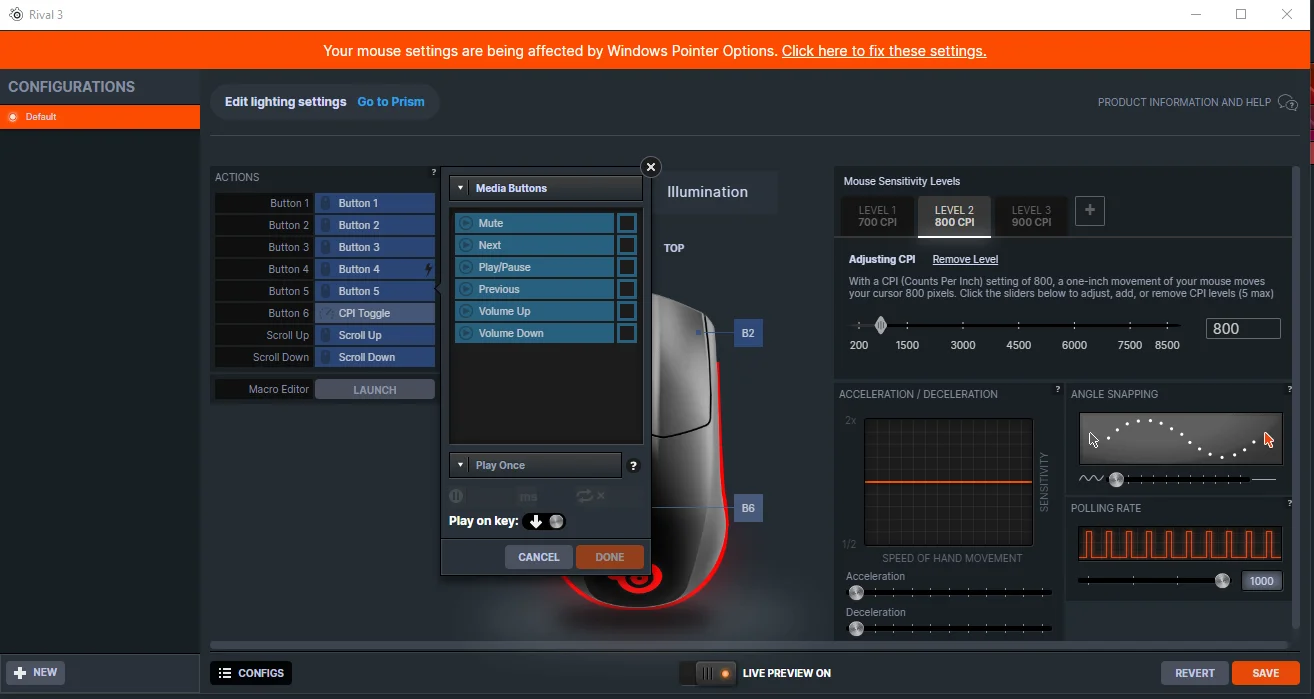Check the Volume Up checkbox
1314x699 pixels.
pyautogui.click(x=627, y=311)
